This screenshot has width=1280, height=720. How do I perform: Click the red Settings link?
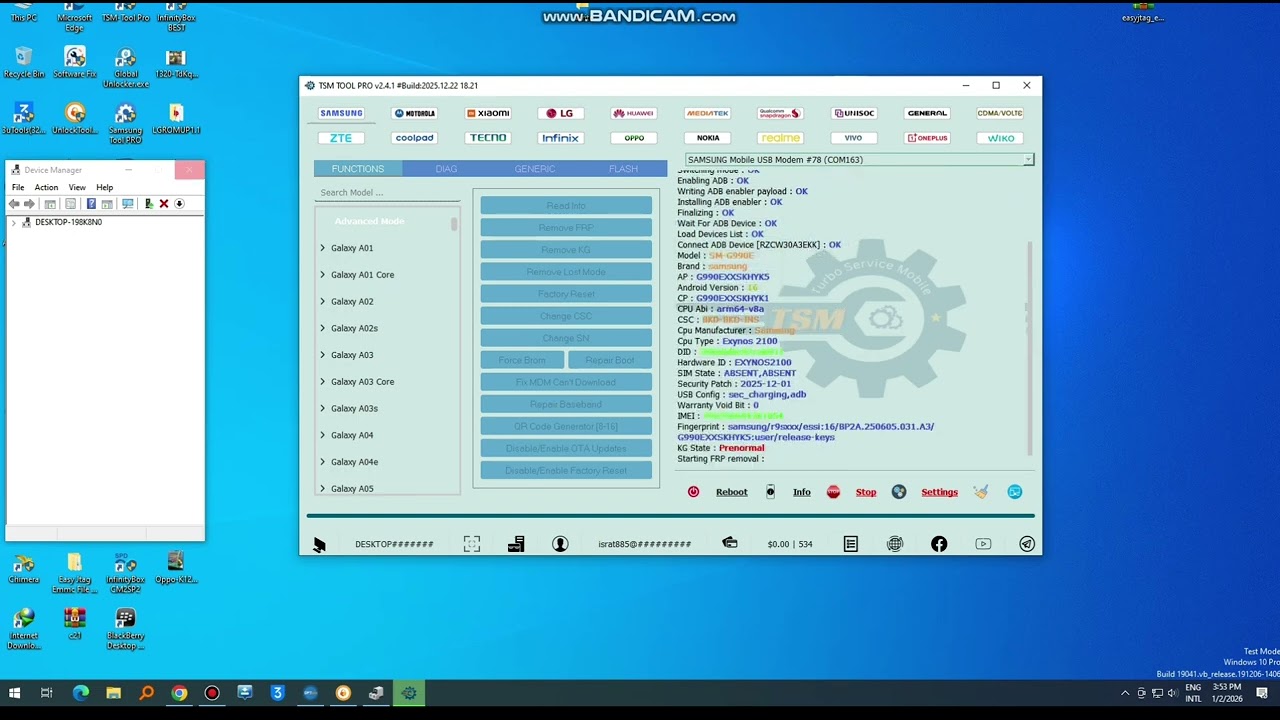939,492
